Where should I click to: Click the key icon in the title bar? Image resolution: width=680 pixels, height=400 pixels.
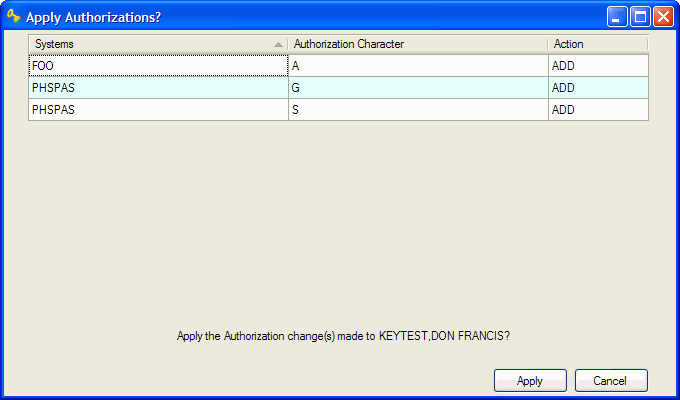click(x=14, y=17)
